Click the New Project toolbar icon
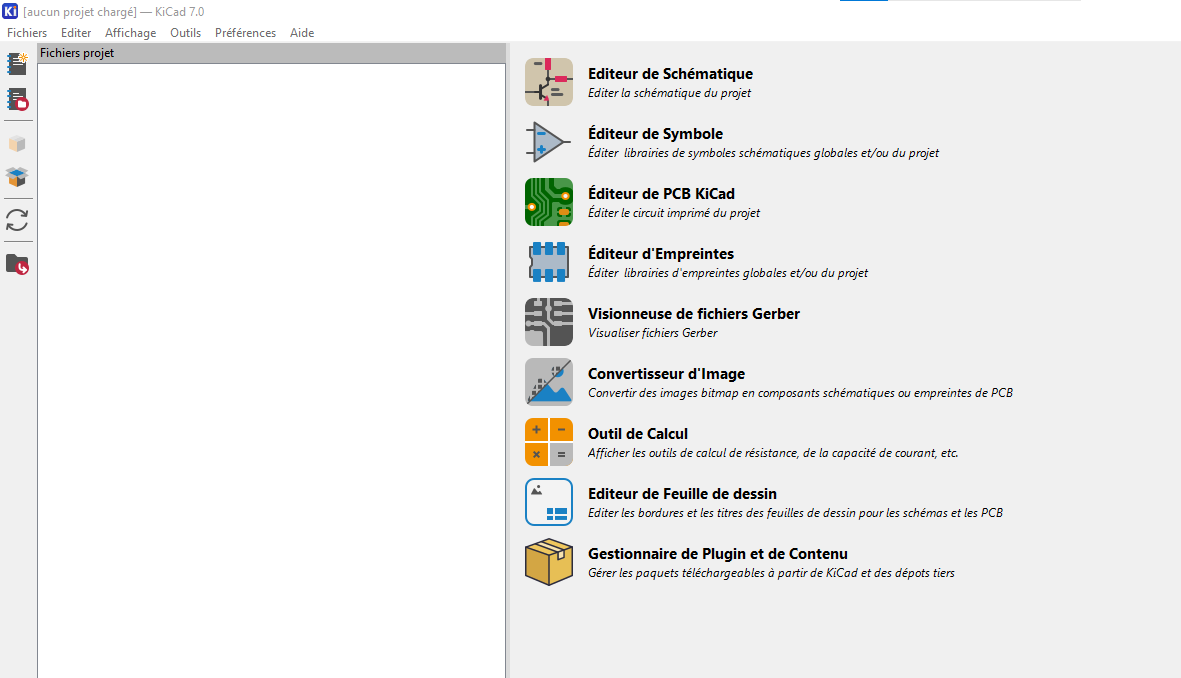 point(17,64)
